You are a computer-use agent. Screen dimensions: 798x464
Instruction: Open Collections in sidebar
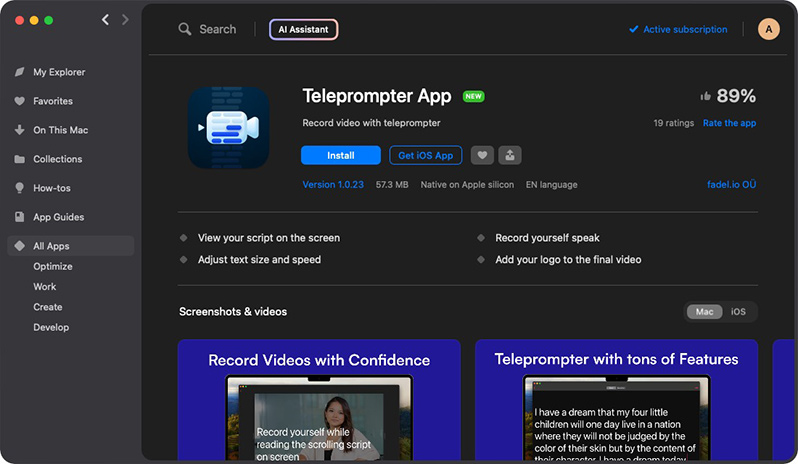pyautogui.click(x=58, y=159)
